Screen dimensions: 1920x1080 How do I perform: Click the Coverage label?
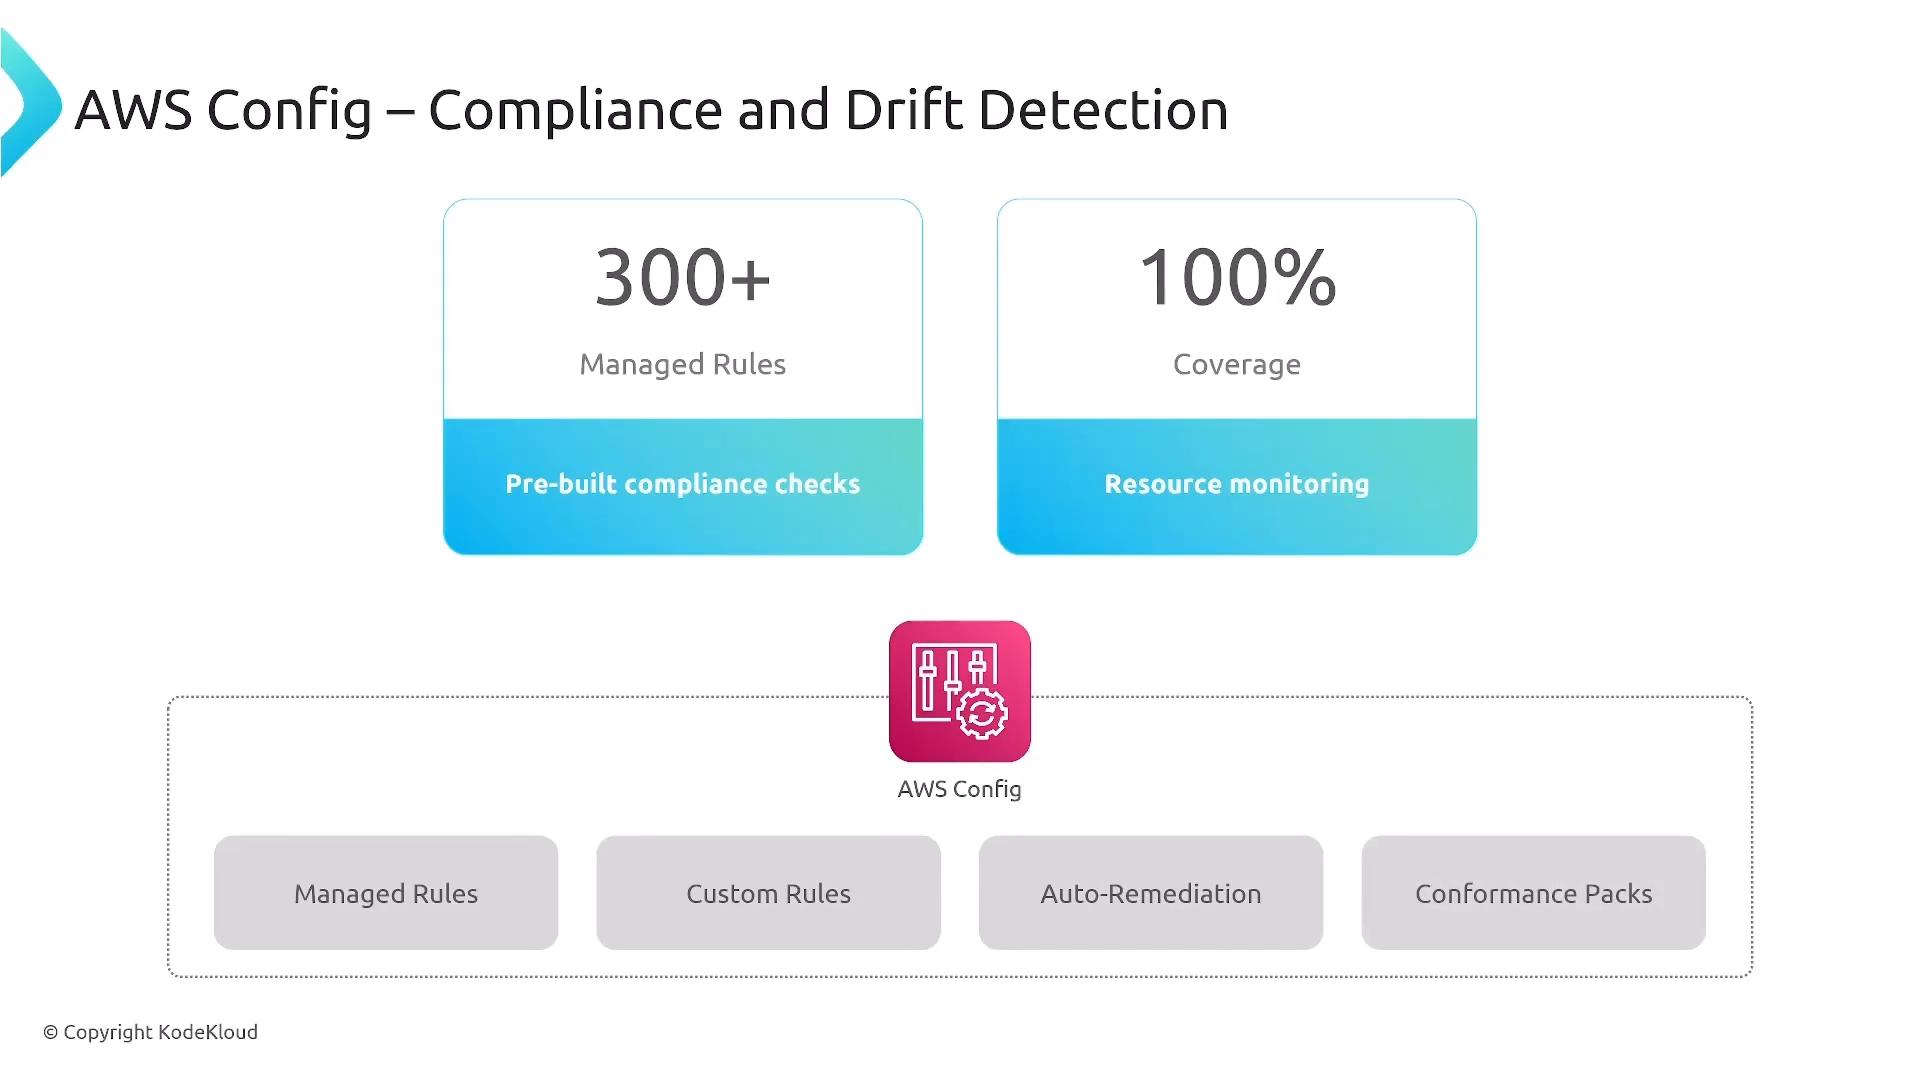(1237, 365)
